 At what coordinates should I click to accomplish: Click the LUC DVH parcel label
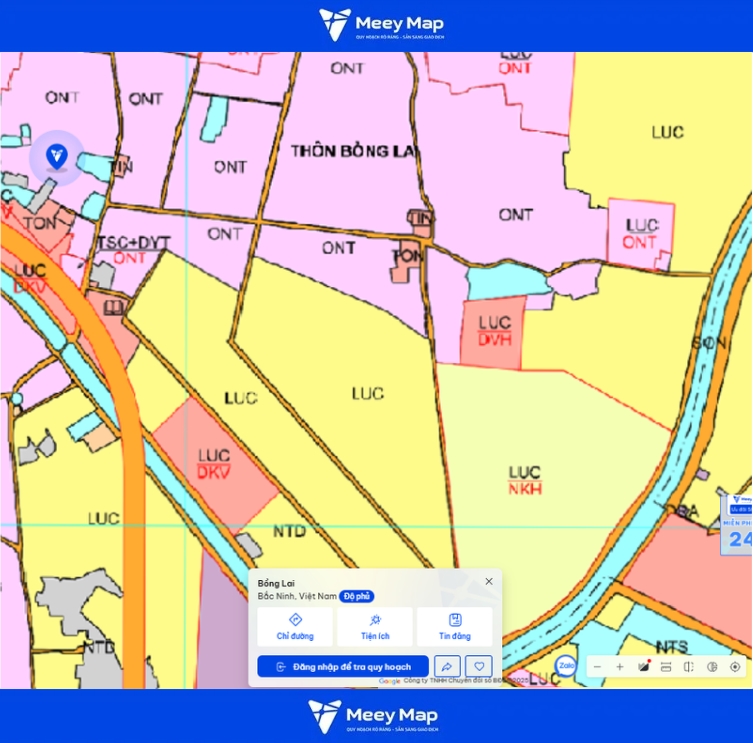click(495, 331)
